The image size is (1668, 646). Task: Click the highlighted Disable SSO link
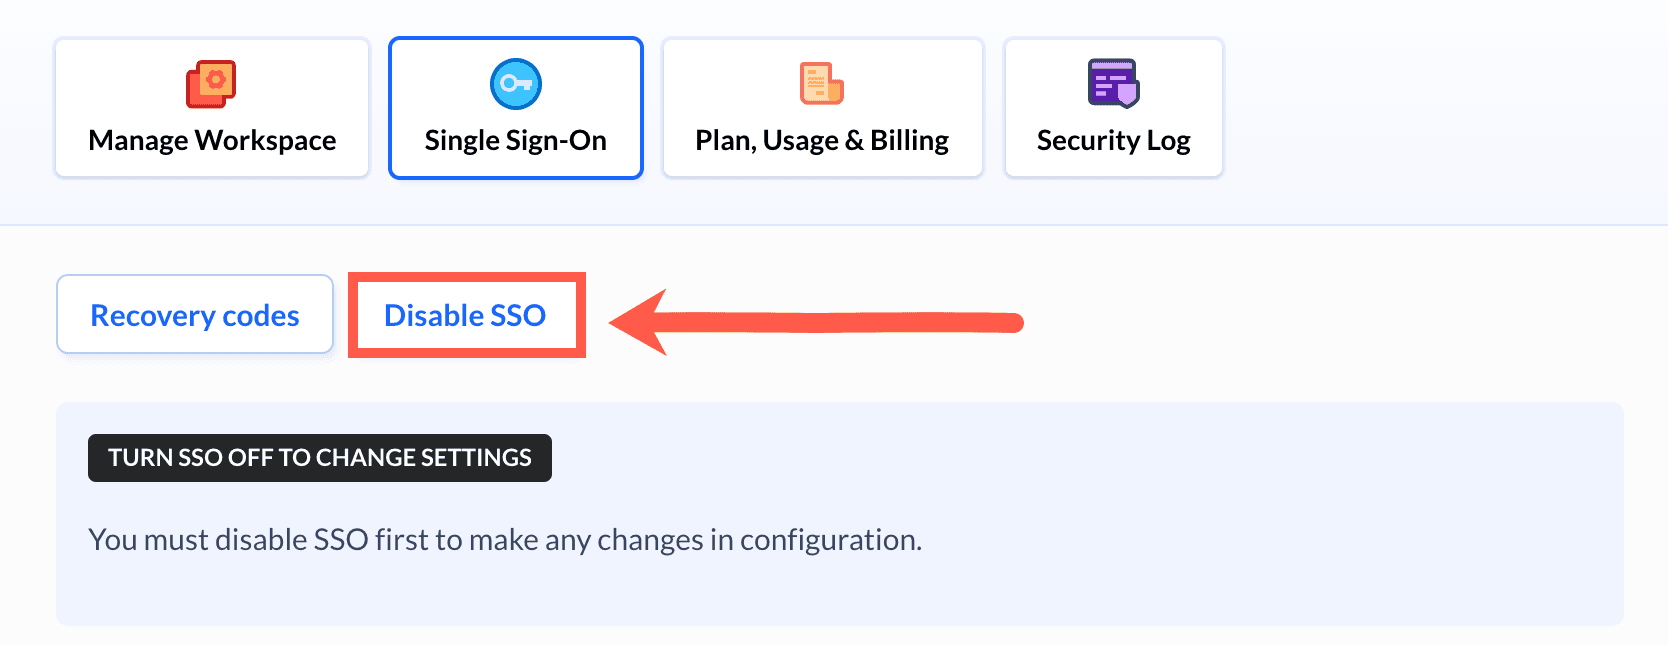coord(466,315)
